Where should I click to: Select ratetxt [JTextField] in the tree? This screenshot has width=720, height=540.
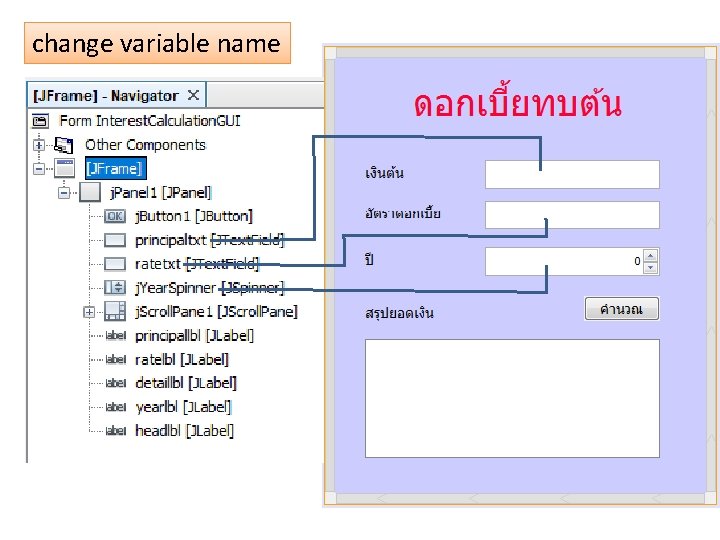click(x=197, y=264)
